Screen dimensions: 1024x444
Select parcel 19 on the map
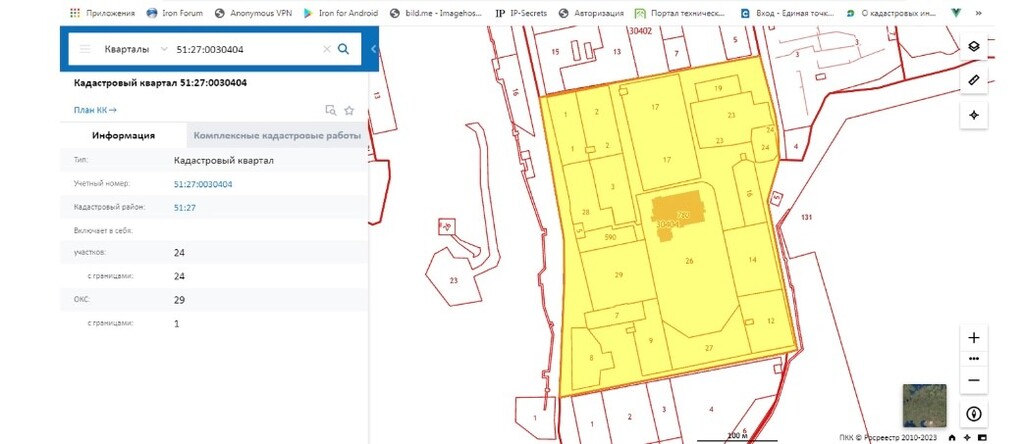718,88
